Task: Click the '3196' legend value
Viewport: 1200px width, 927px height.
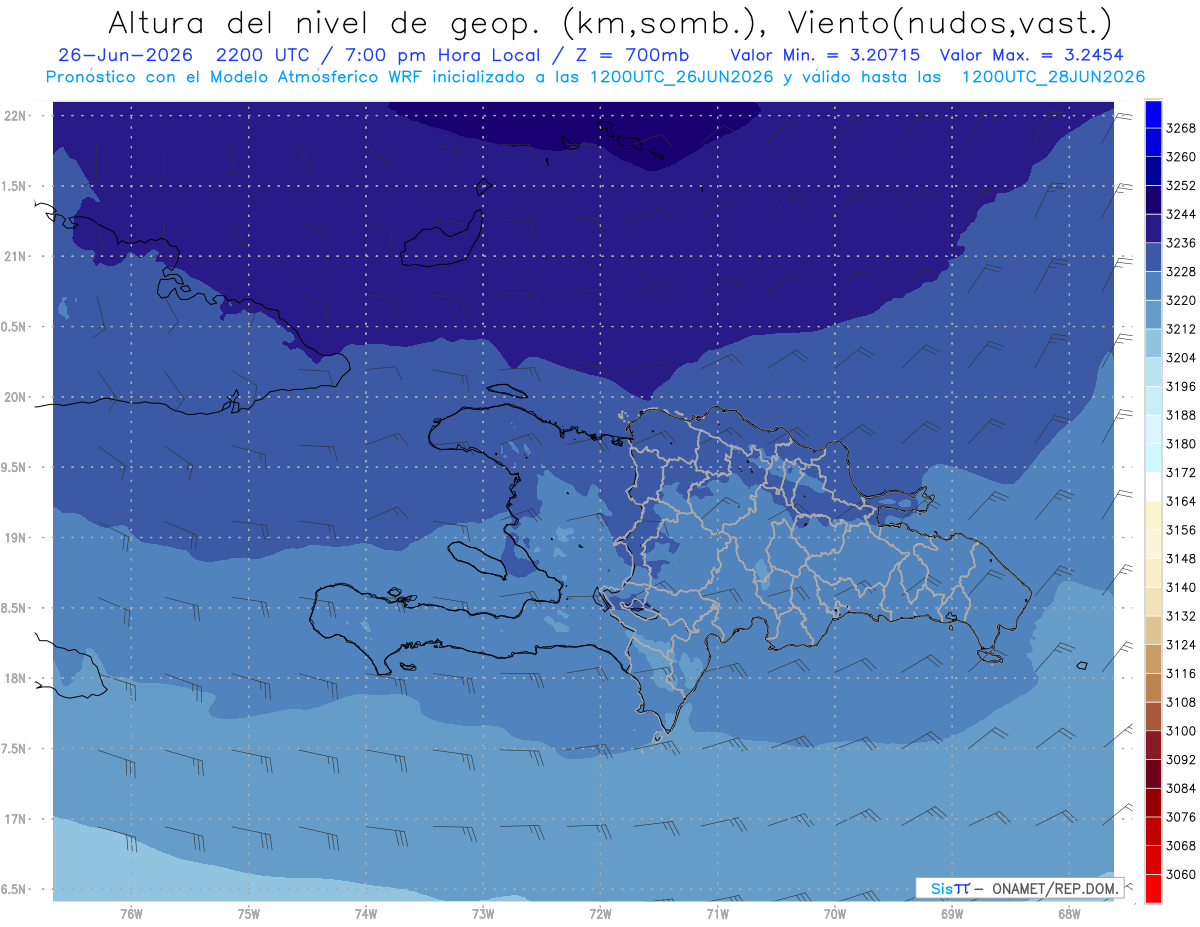Action: click(x=1181, y=386)
